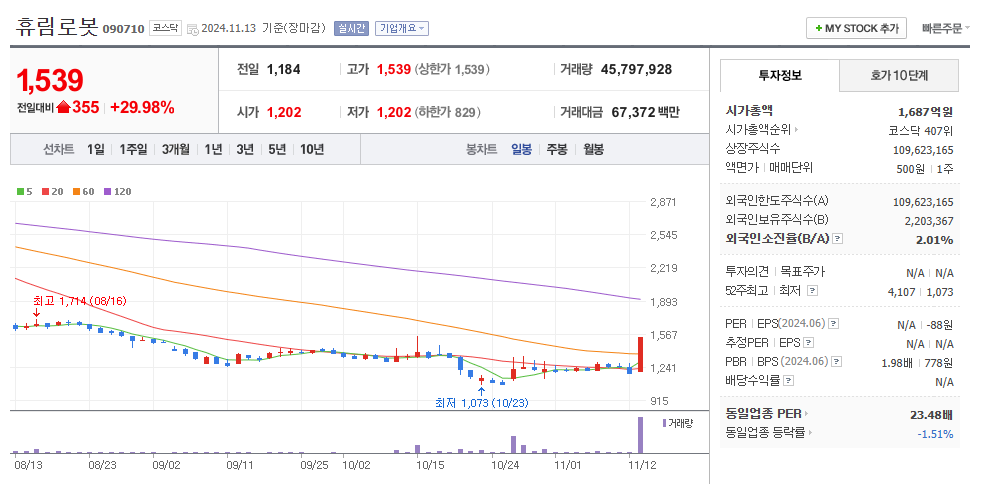986x484 pixels.
Task: Click the 실시간 button
Action: 351,28
